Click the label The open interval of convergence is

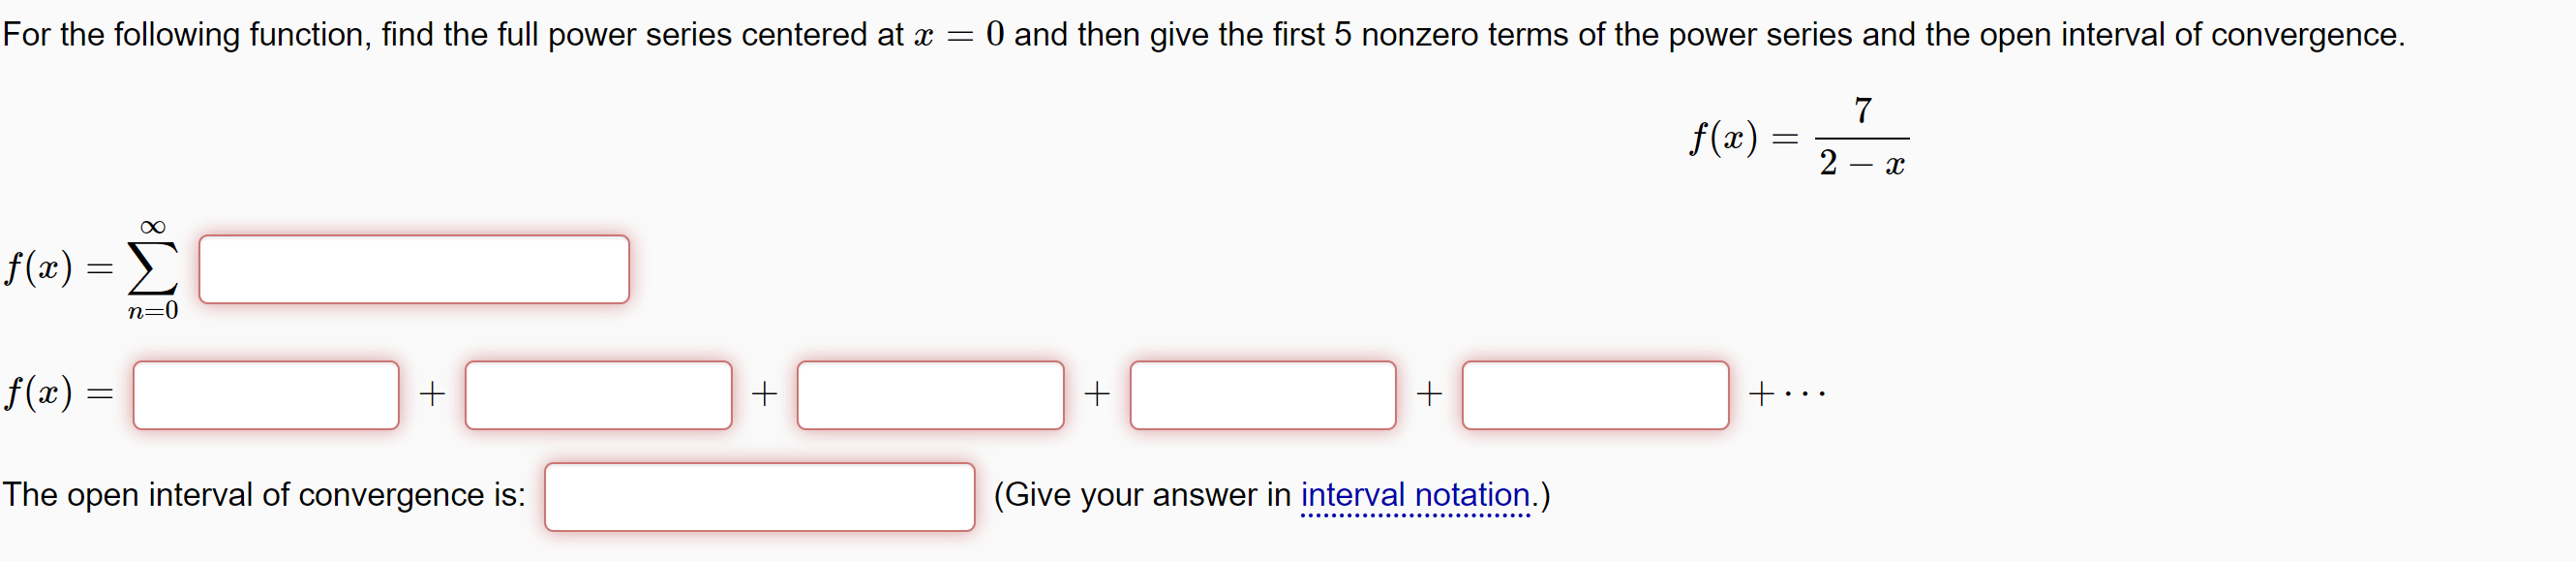coord(264,494)
